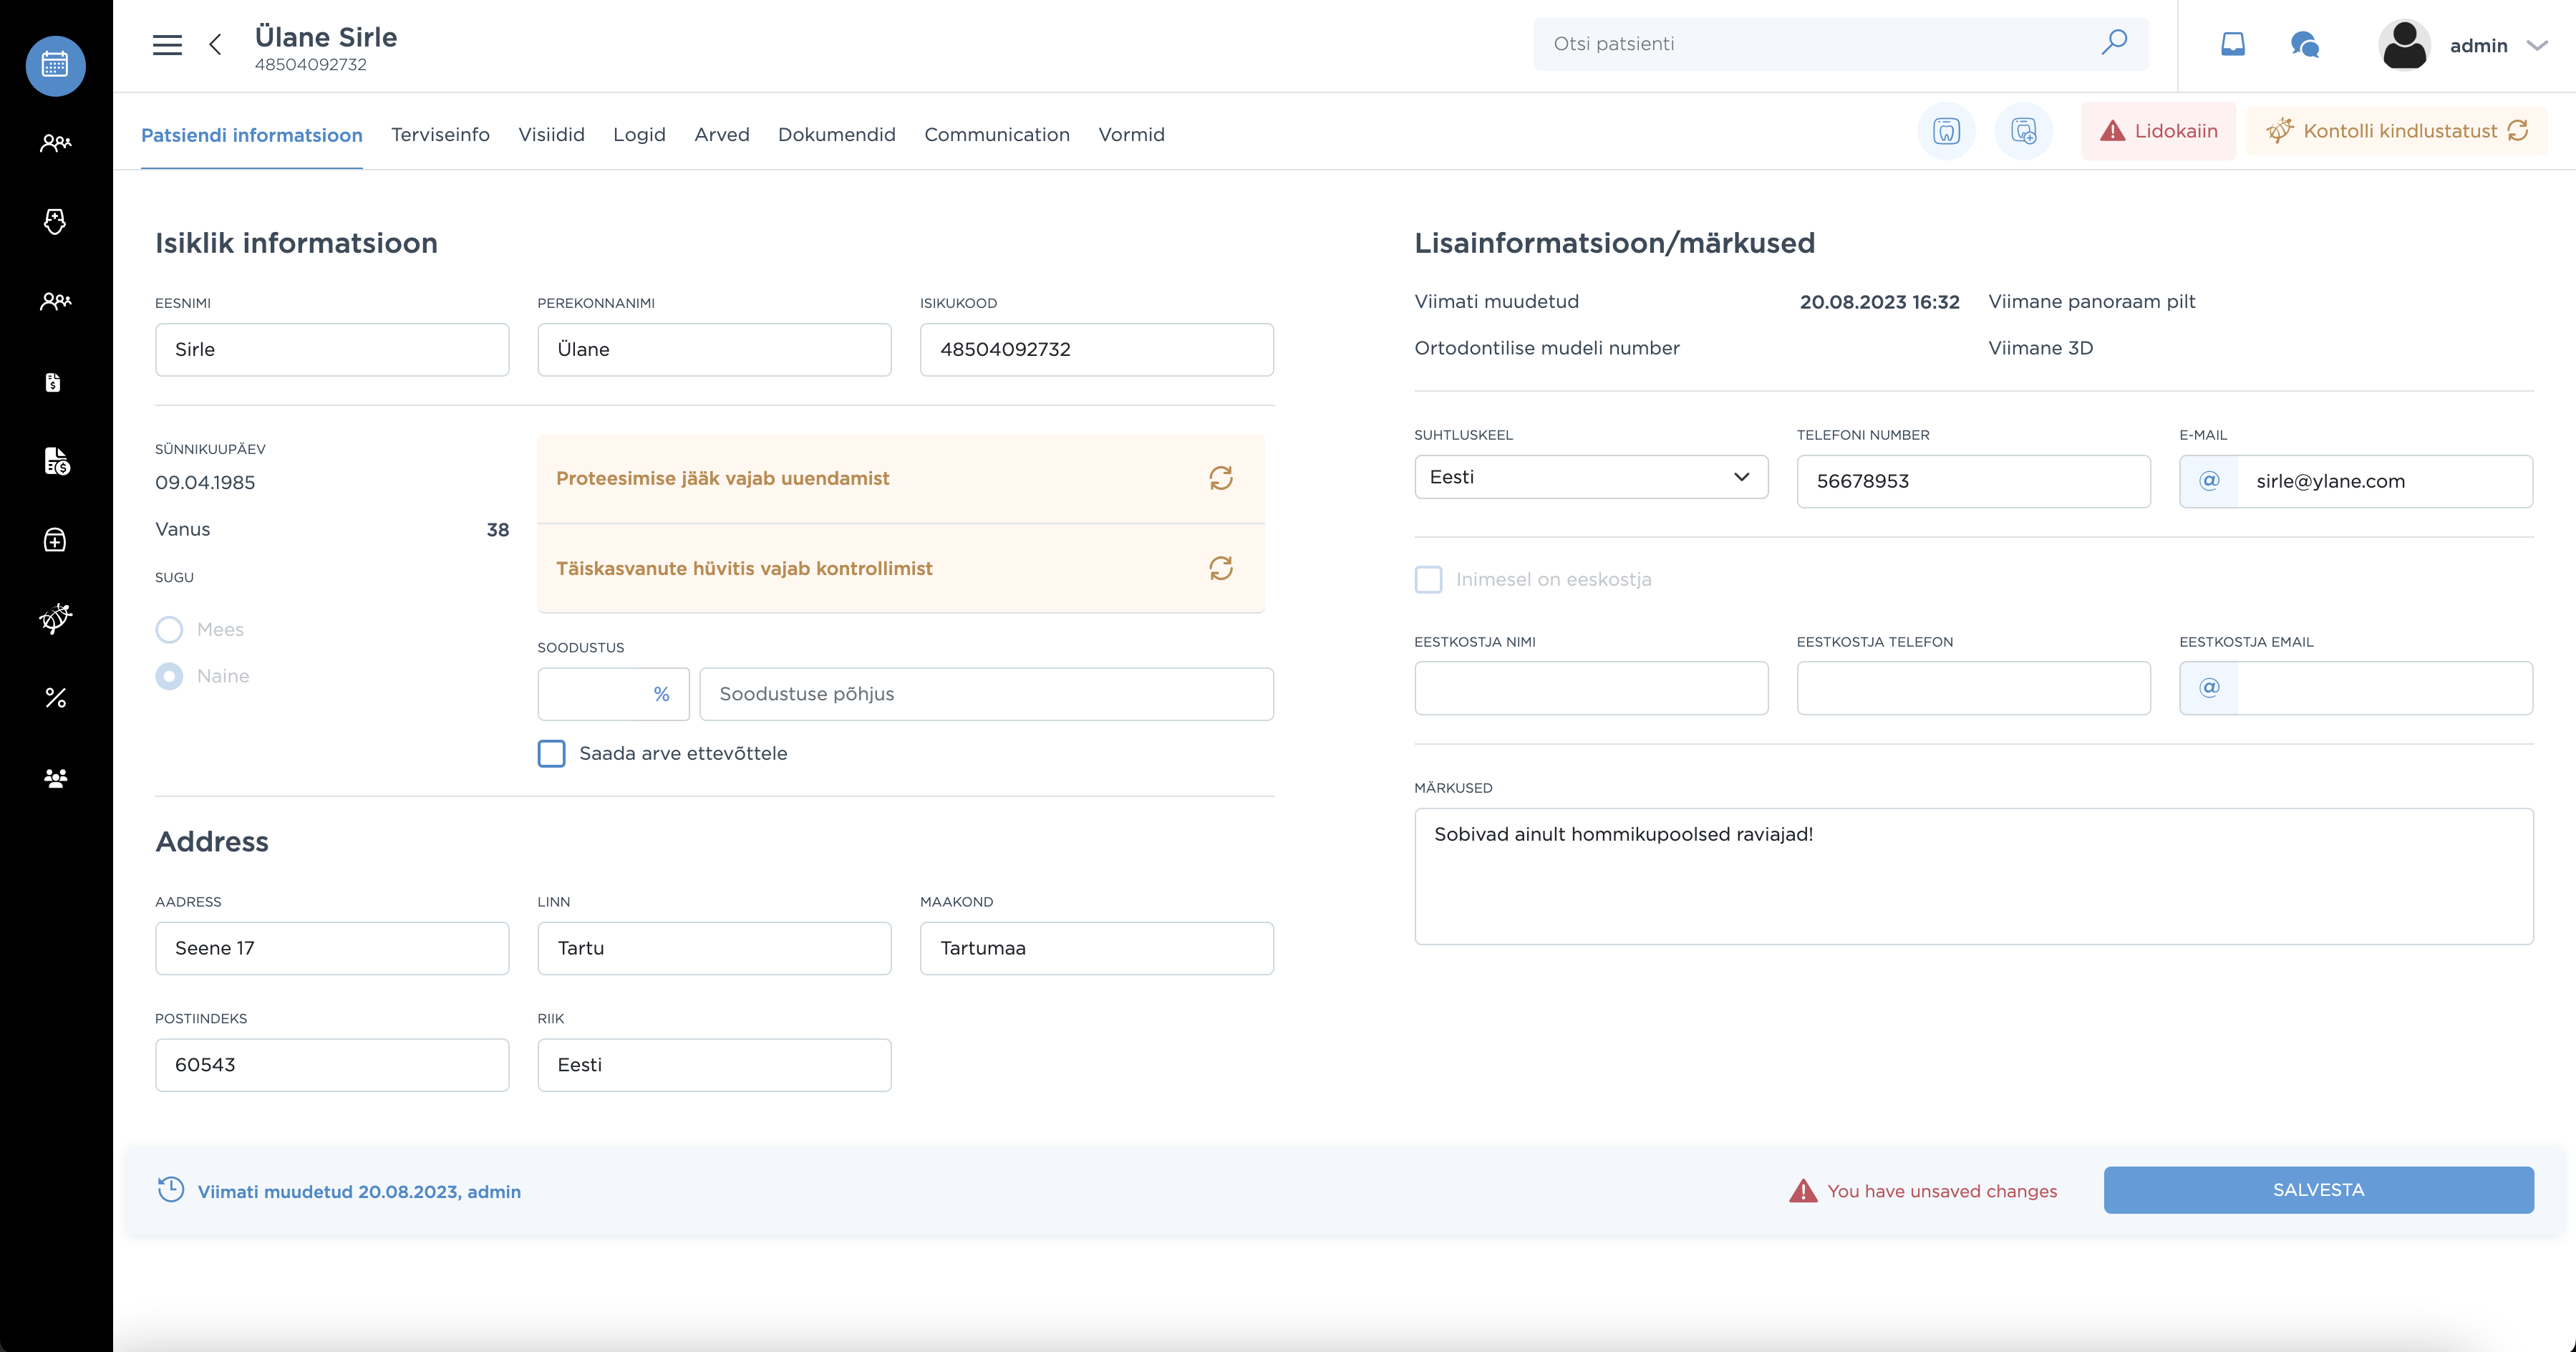Image resolution: width=2576 pixels, height=1352 pixels.
Task: Refresh 'Proteesimise jääk vajab uuendamist' notice
Action: coord(1220,478)
